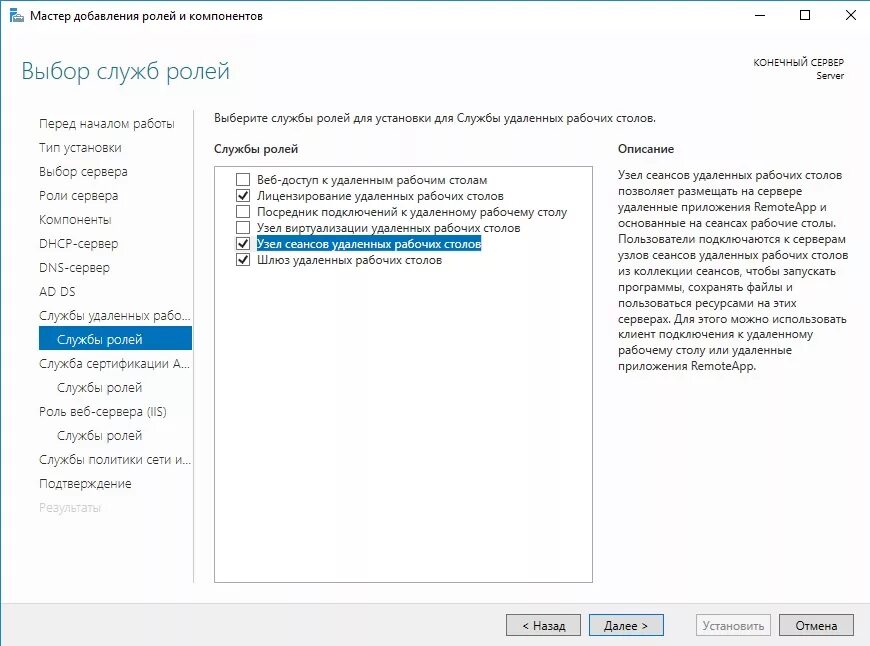870x646 pixels.
Task: Uncheck Лицензирование удаленных рабочих столов
Action: [x=243, y=196]
